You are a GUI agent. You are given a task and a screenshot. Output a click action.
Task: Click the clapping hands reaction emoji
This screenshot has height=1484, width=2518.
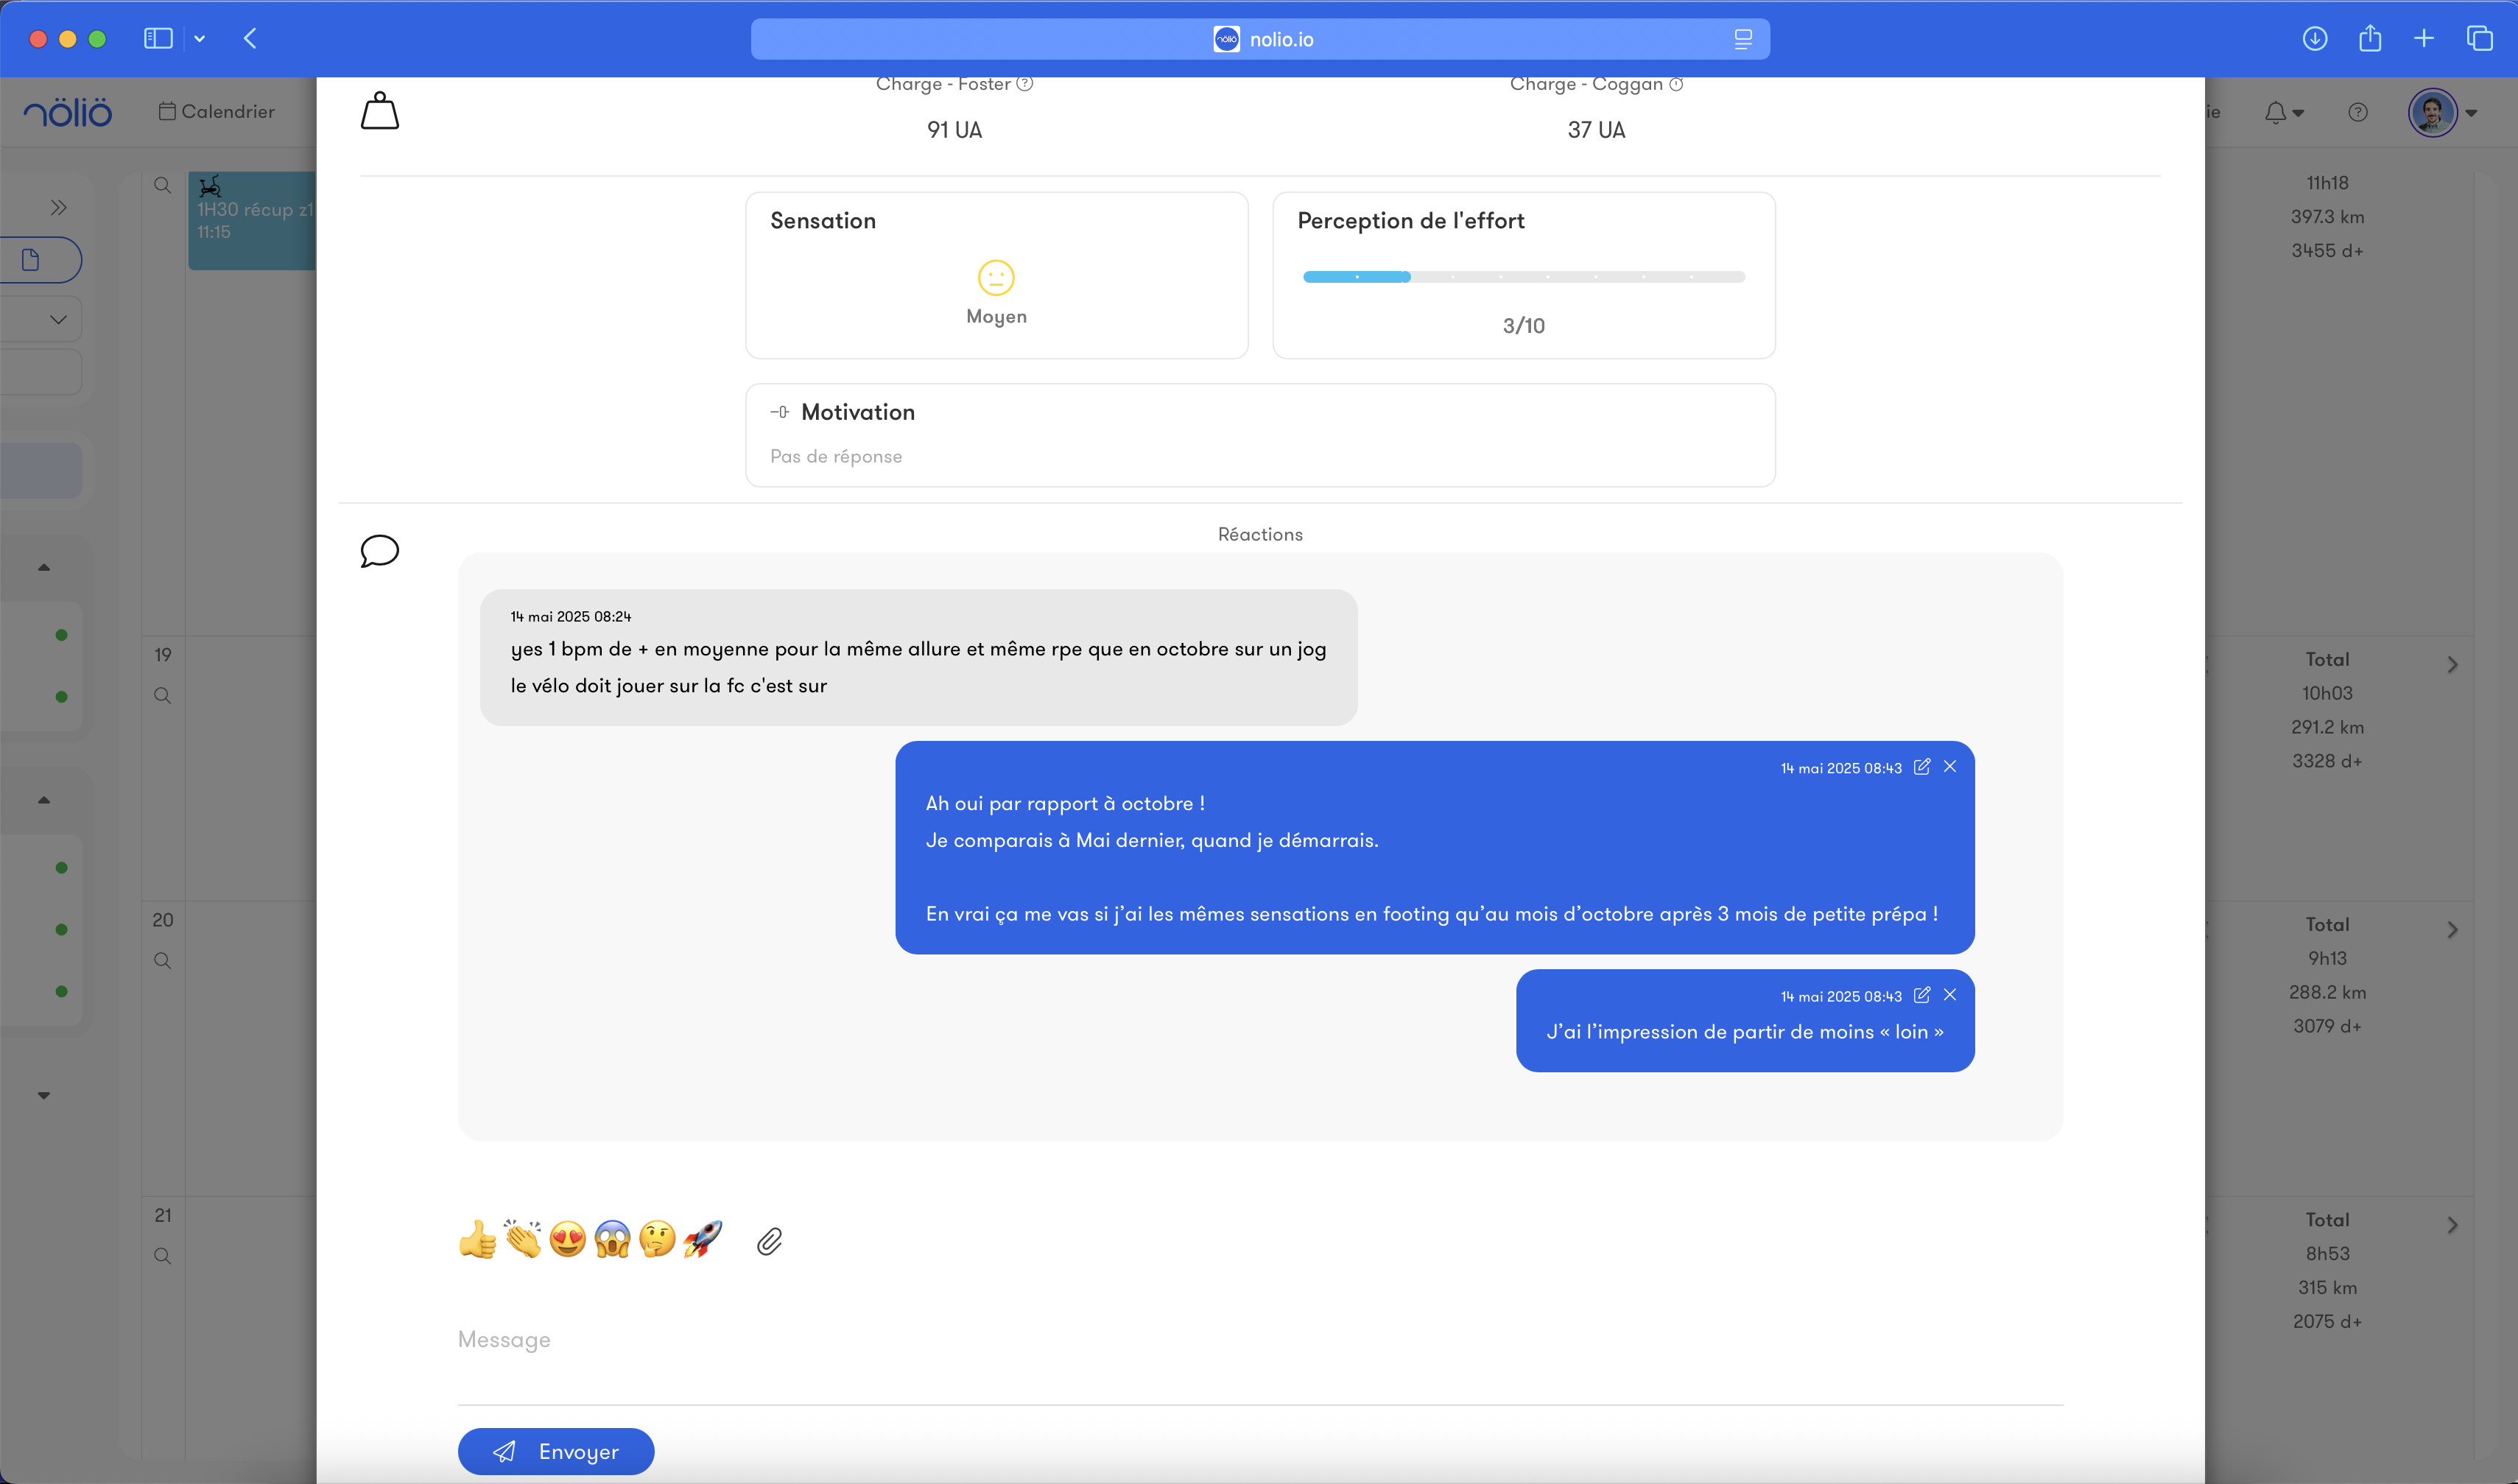coord(522,1240)
